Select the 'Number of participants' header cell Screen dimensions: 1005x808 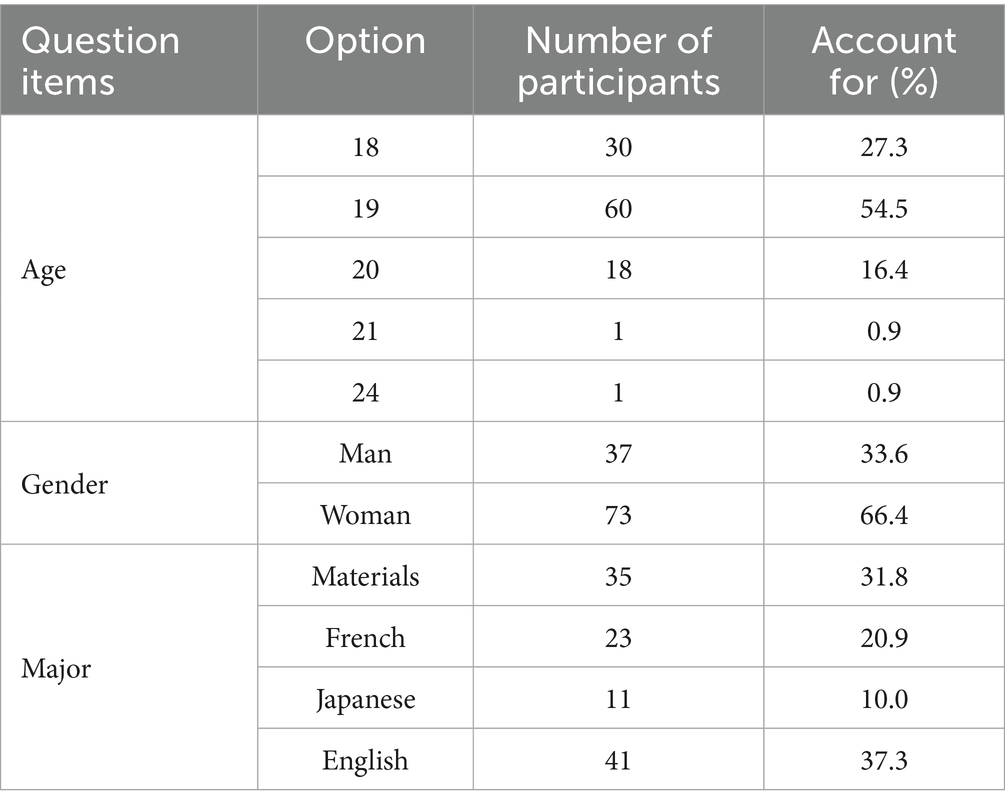pyautogui.click(x=618, y=59)
